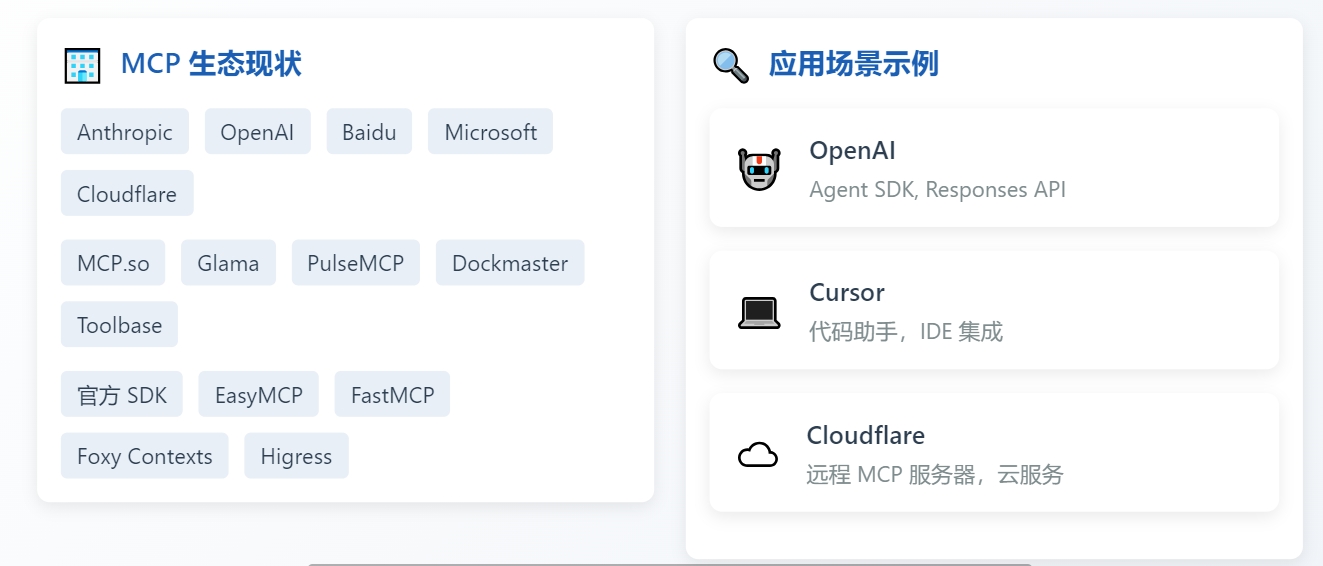Open the MCP.so tag
1323x566 pixels.
coord(113,263)
